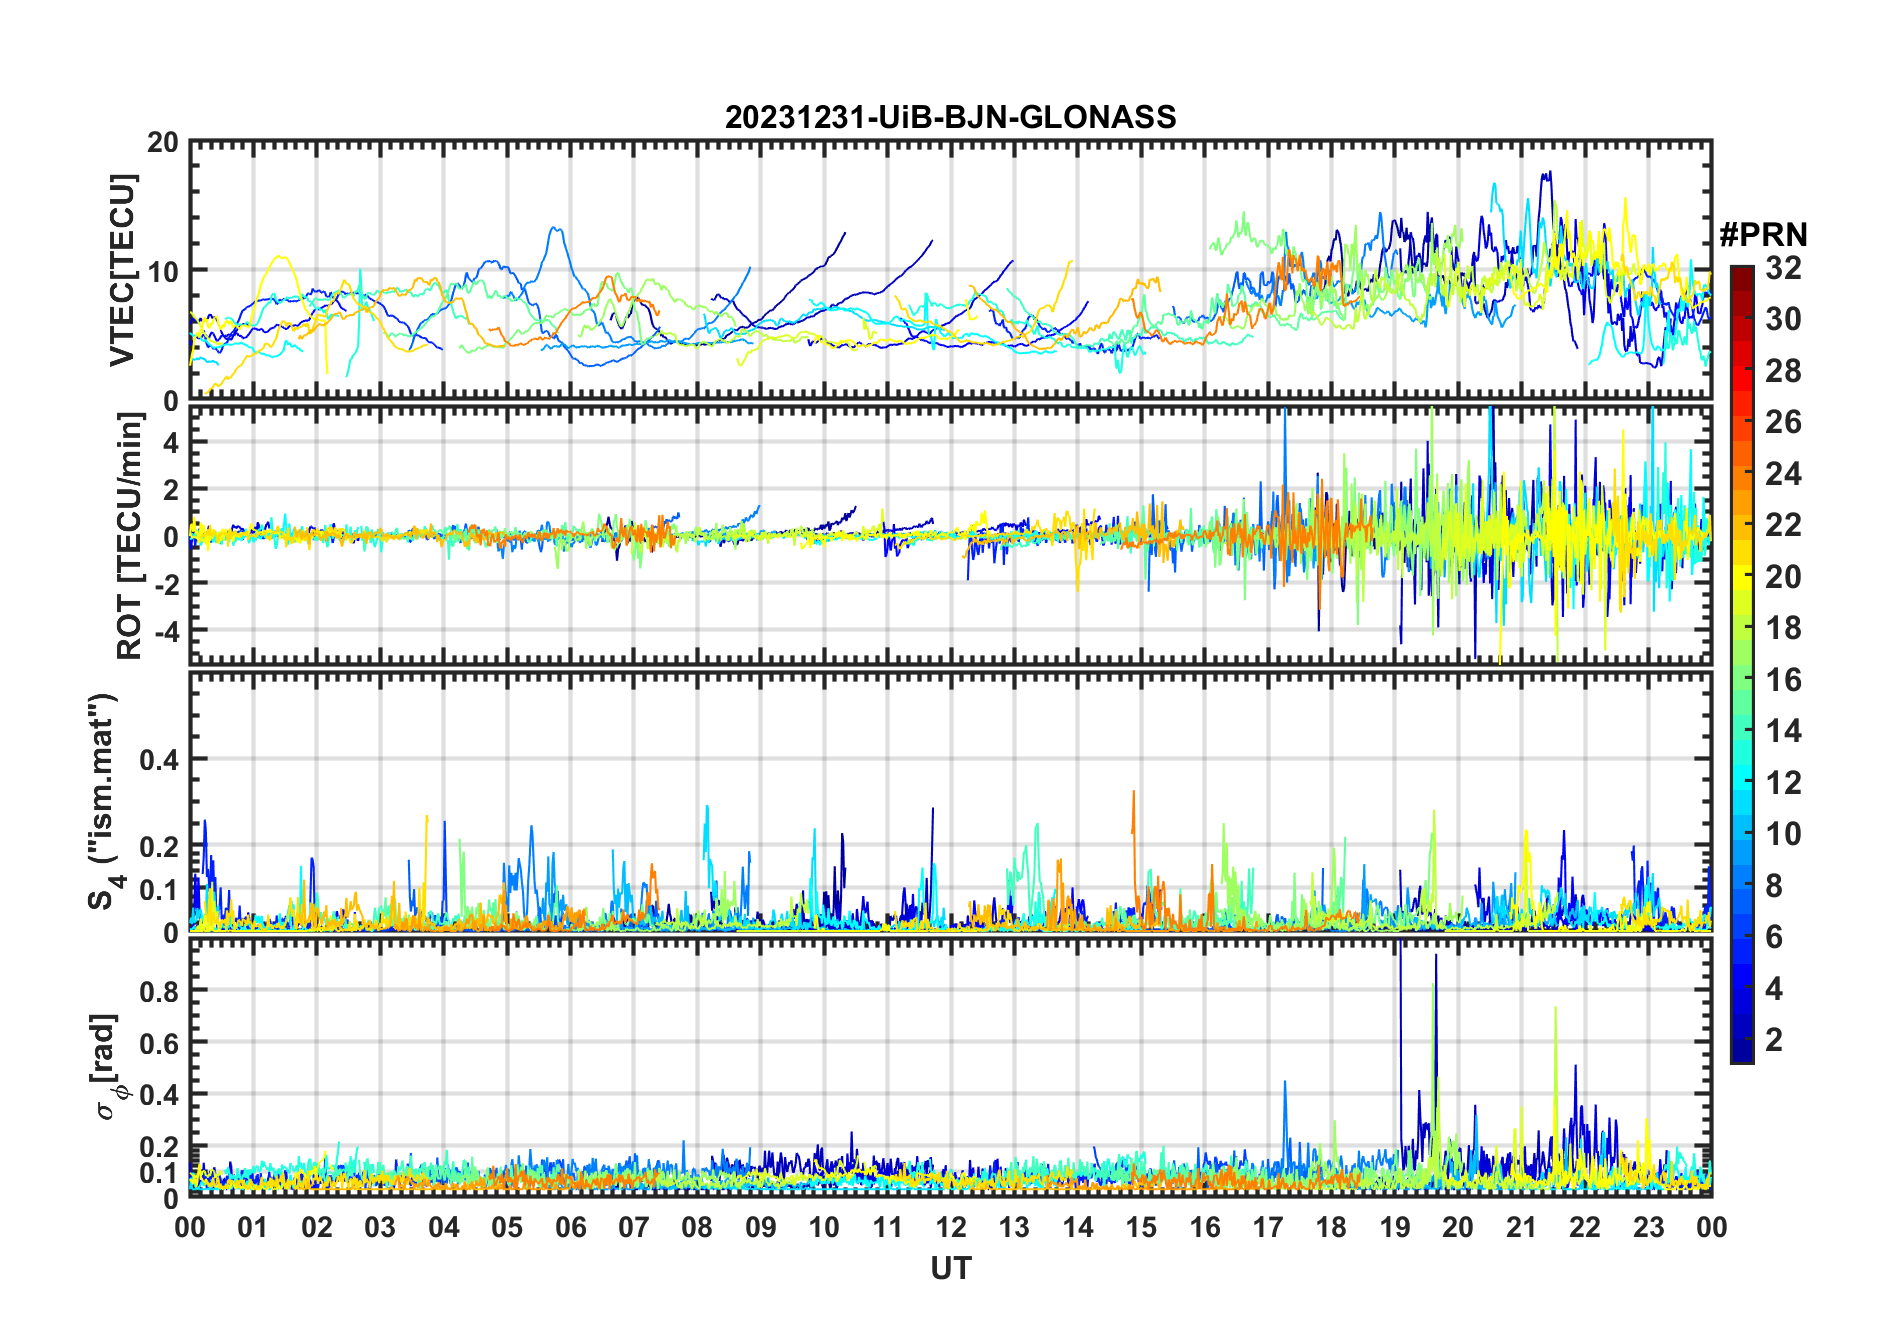Image resolution: width=1902 pixels, height=1330 pixels.
Task: Click colorbar tick label 22
Action: 1783,525
